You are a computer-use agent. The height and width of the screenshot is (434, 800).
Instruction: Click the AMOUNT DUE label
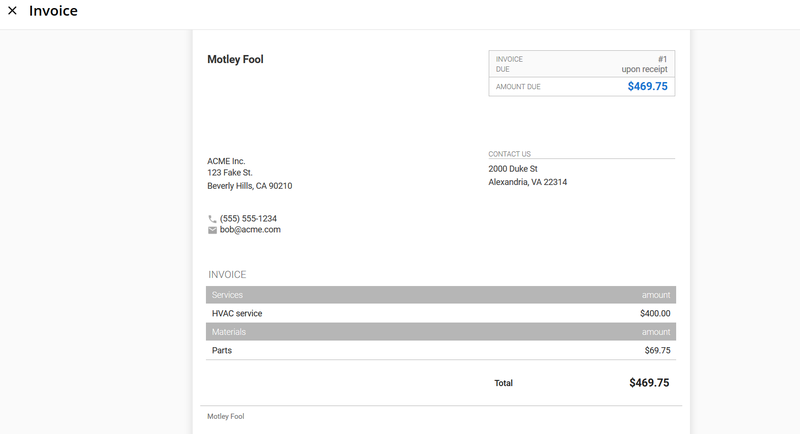click(x=518, y=87)
